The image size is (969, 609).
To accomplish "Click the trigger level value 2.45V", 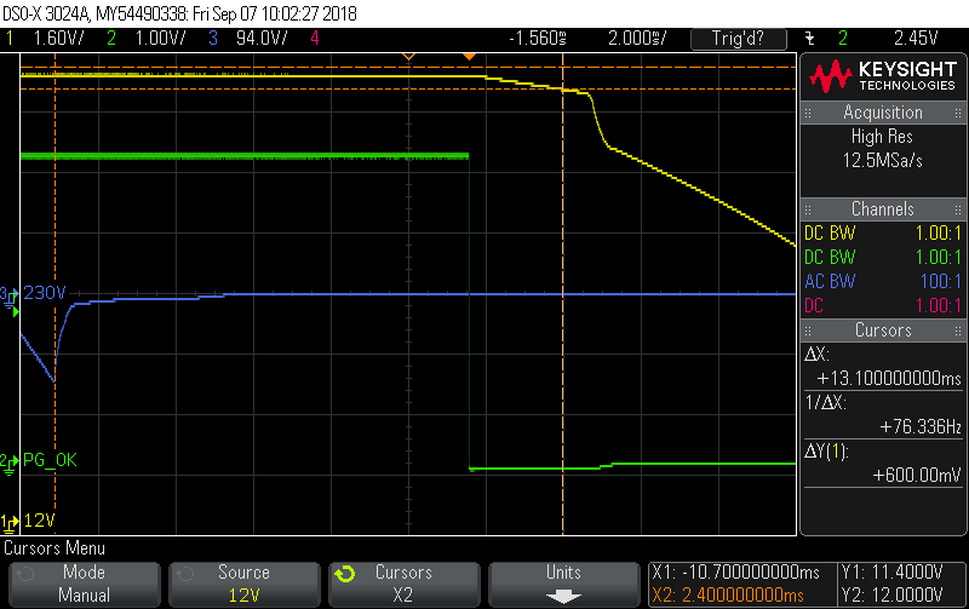I will (x=915, y=38).
